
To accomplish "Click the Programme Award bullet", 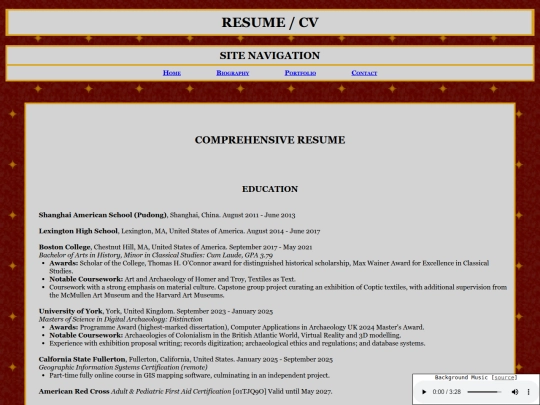I will [237, 328].
